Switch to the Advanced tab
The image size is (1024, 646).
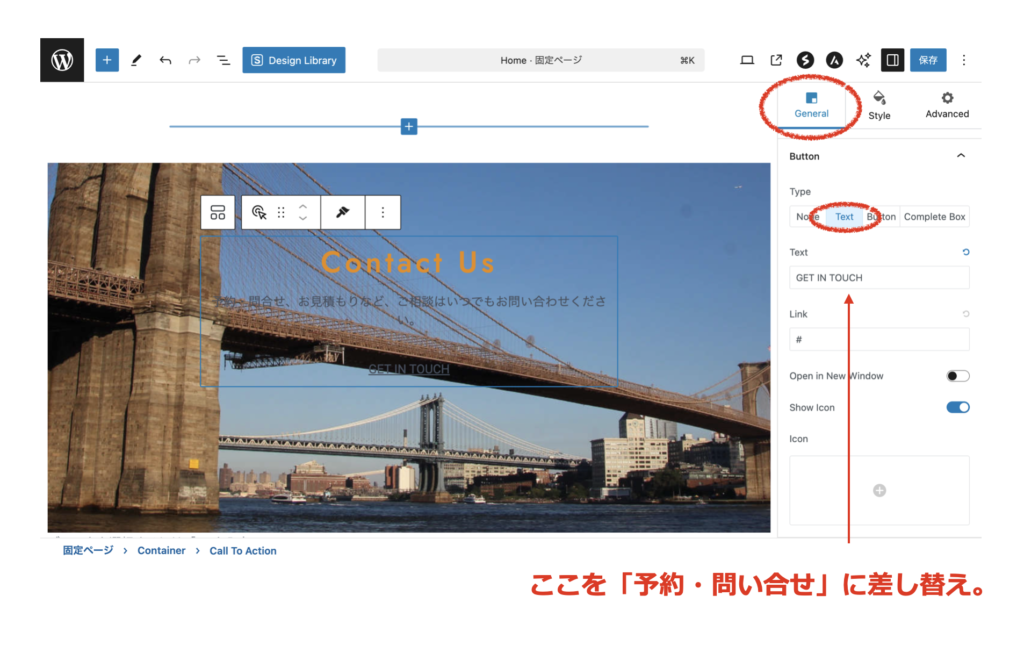[x=947, y=105]
